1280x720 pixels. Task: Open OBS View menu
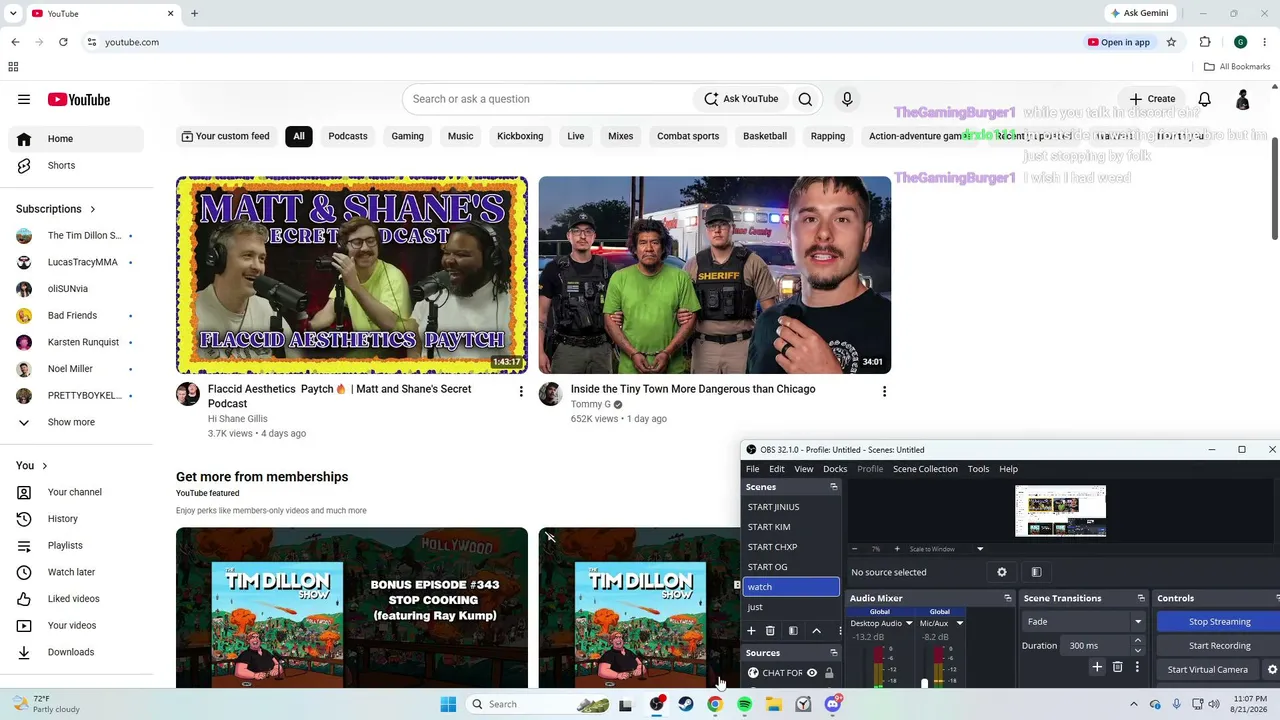[x=804, y=469]
